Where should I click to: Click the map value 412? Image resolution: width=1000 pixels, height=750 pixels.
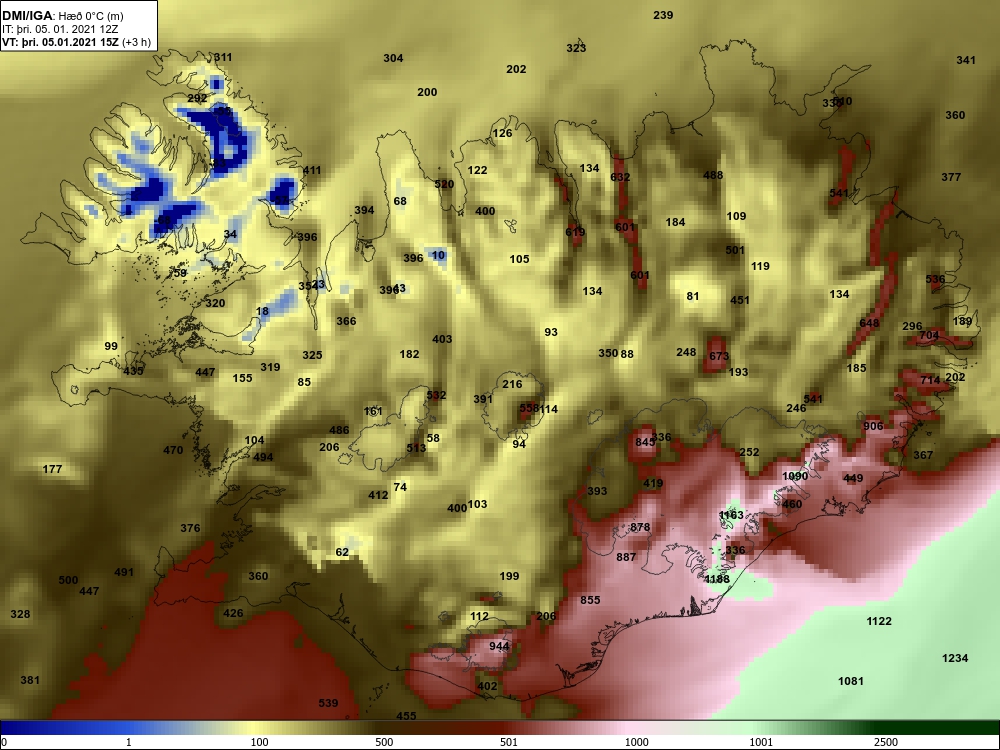pos(378,494)
